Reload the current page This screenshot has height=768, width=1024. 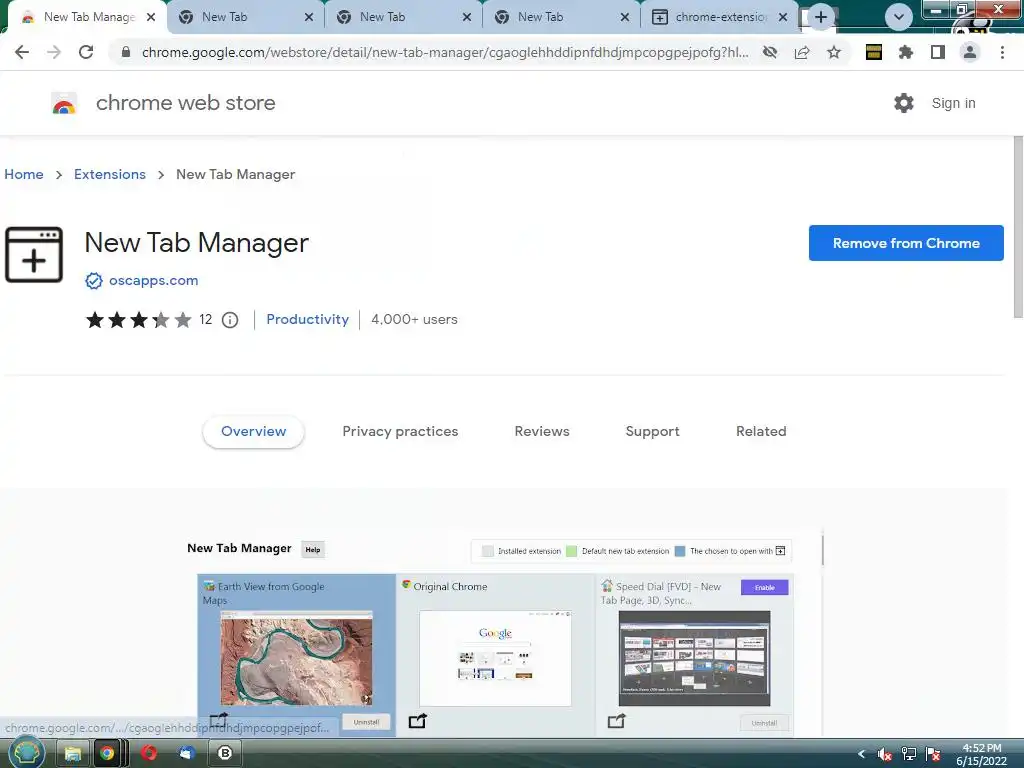[86, 52]
